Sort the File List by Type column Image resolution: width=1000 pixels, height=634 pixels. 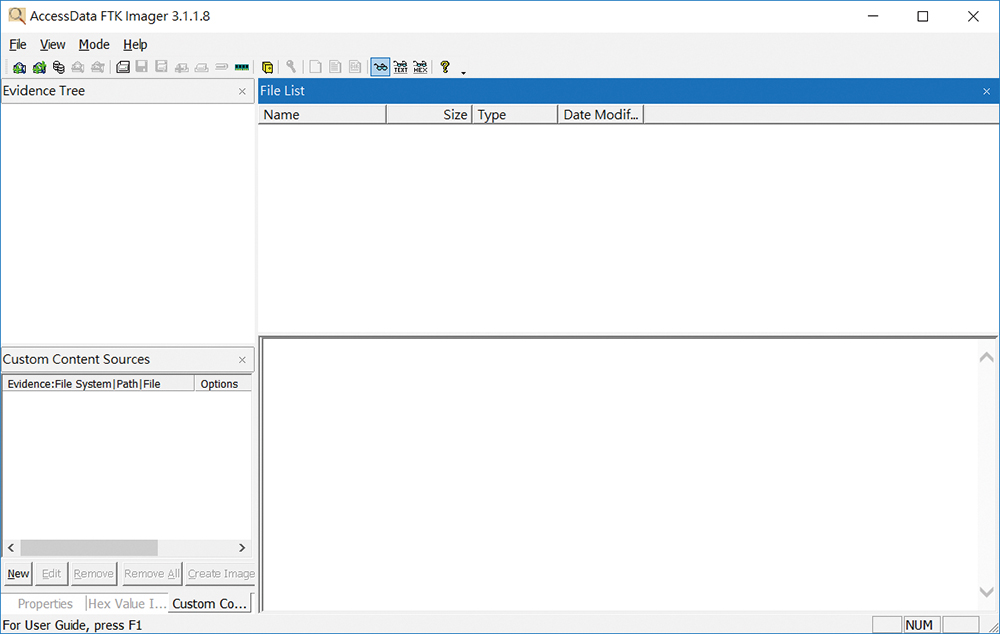(x=515, y=115)
